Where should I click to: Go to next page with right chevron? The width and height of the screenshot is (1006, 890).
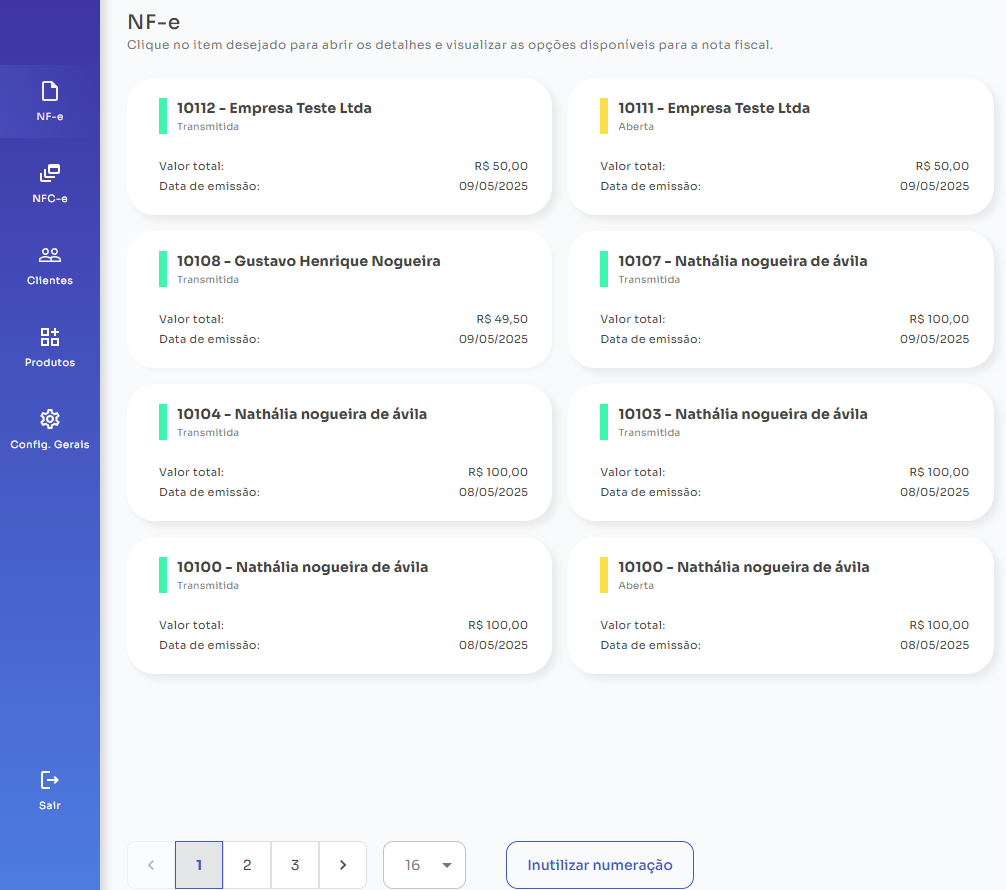(x=343, y=865)
